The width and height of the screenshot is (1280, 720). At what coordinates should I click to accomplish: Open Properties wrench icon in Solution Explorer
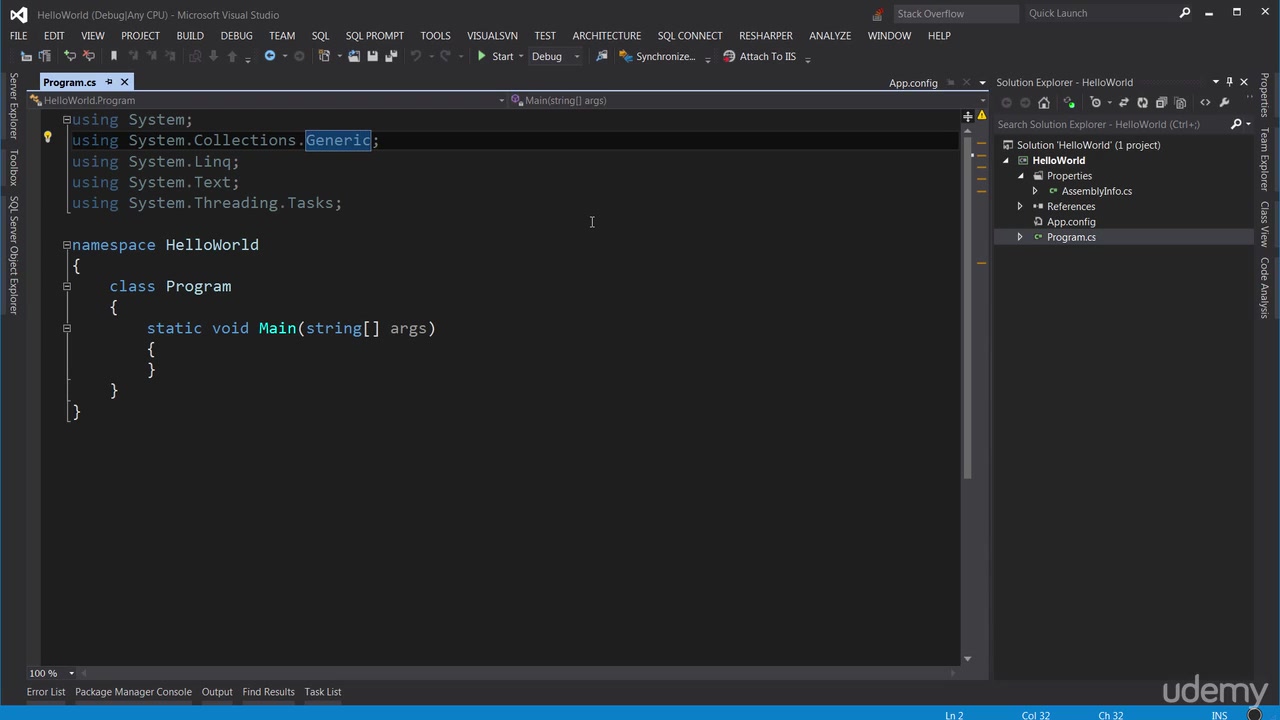[1224, 103]
